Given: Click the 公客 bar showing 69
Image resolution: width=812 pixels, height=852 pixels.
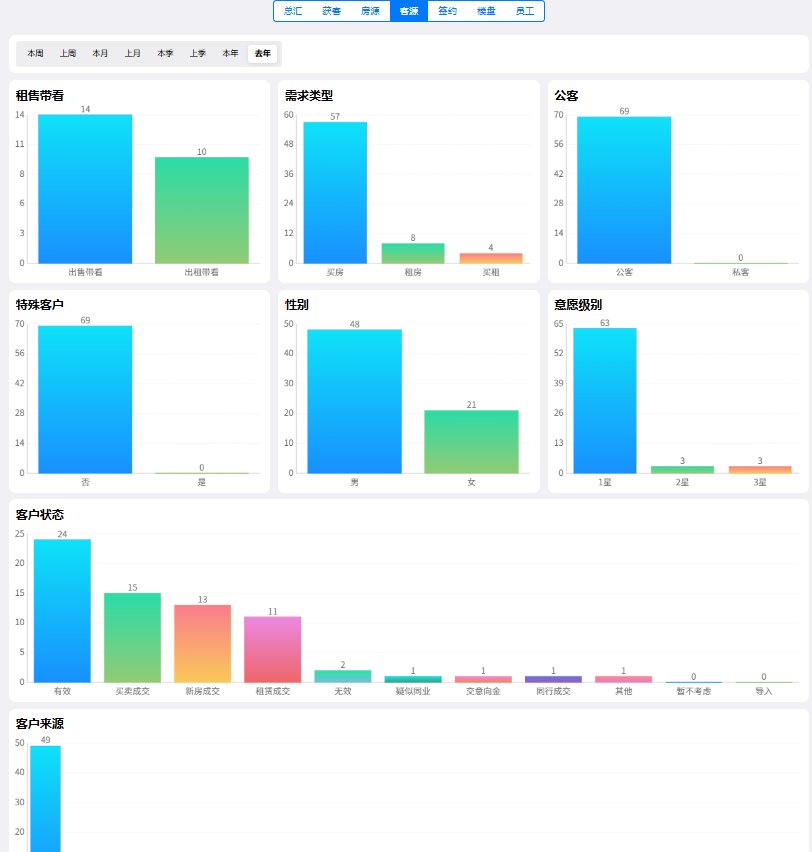Looking at the screenshot, I should tap(624, 190).
